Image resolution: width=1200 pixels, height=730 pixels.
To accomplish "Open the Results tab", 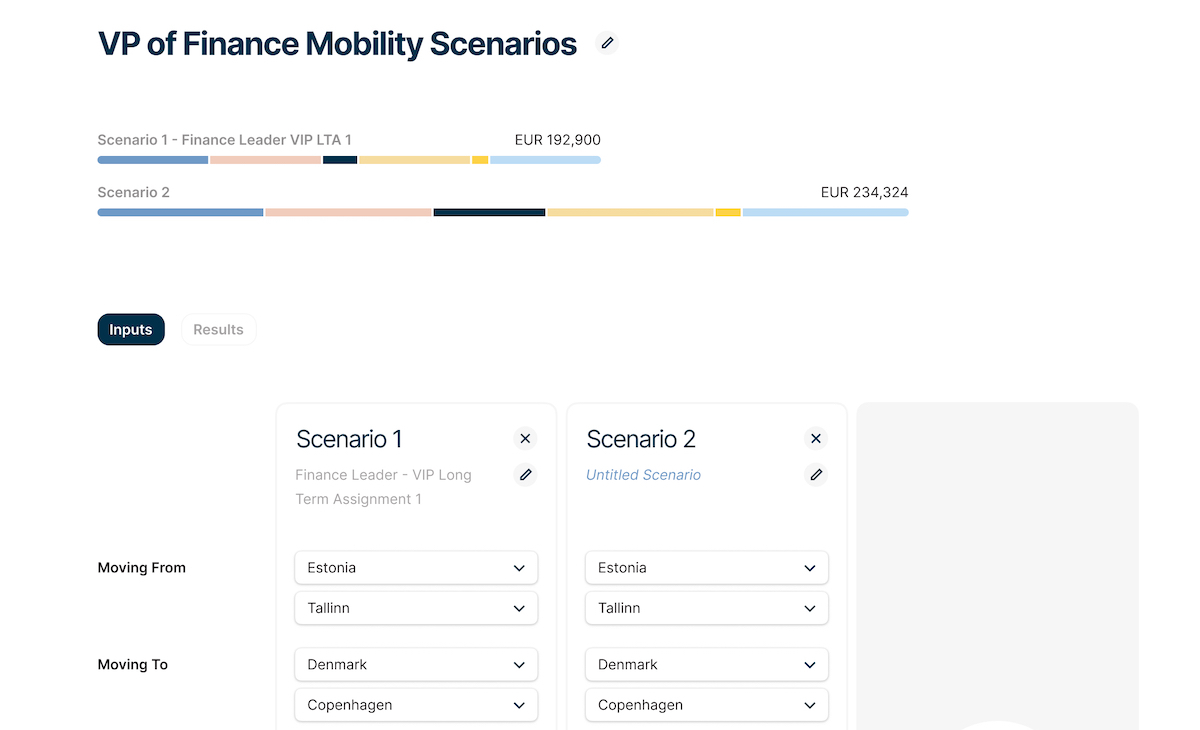I will click(x=218, y=330).
